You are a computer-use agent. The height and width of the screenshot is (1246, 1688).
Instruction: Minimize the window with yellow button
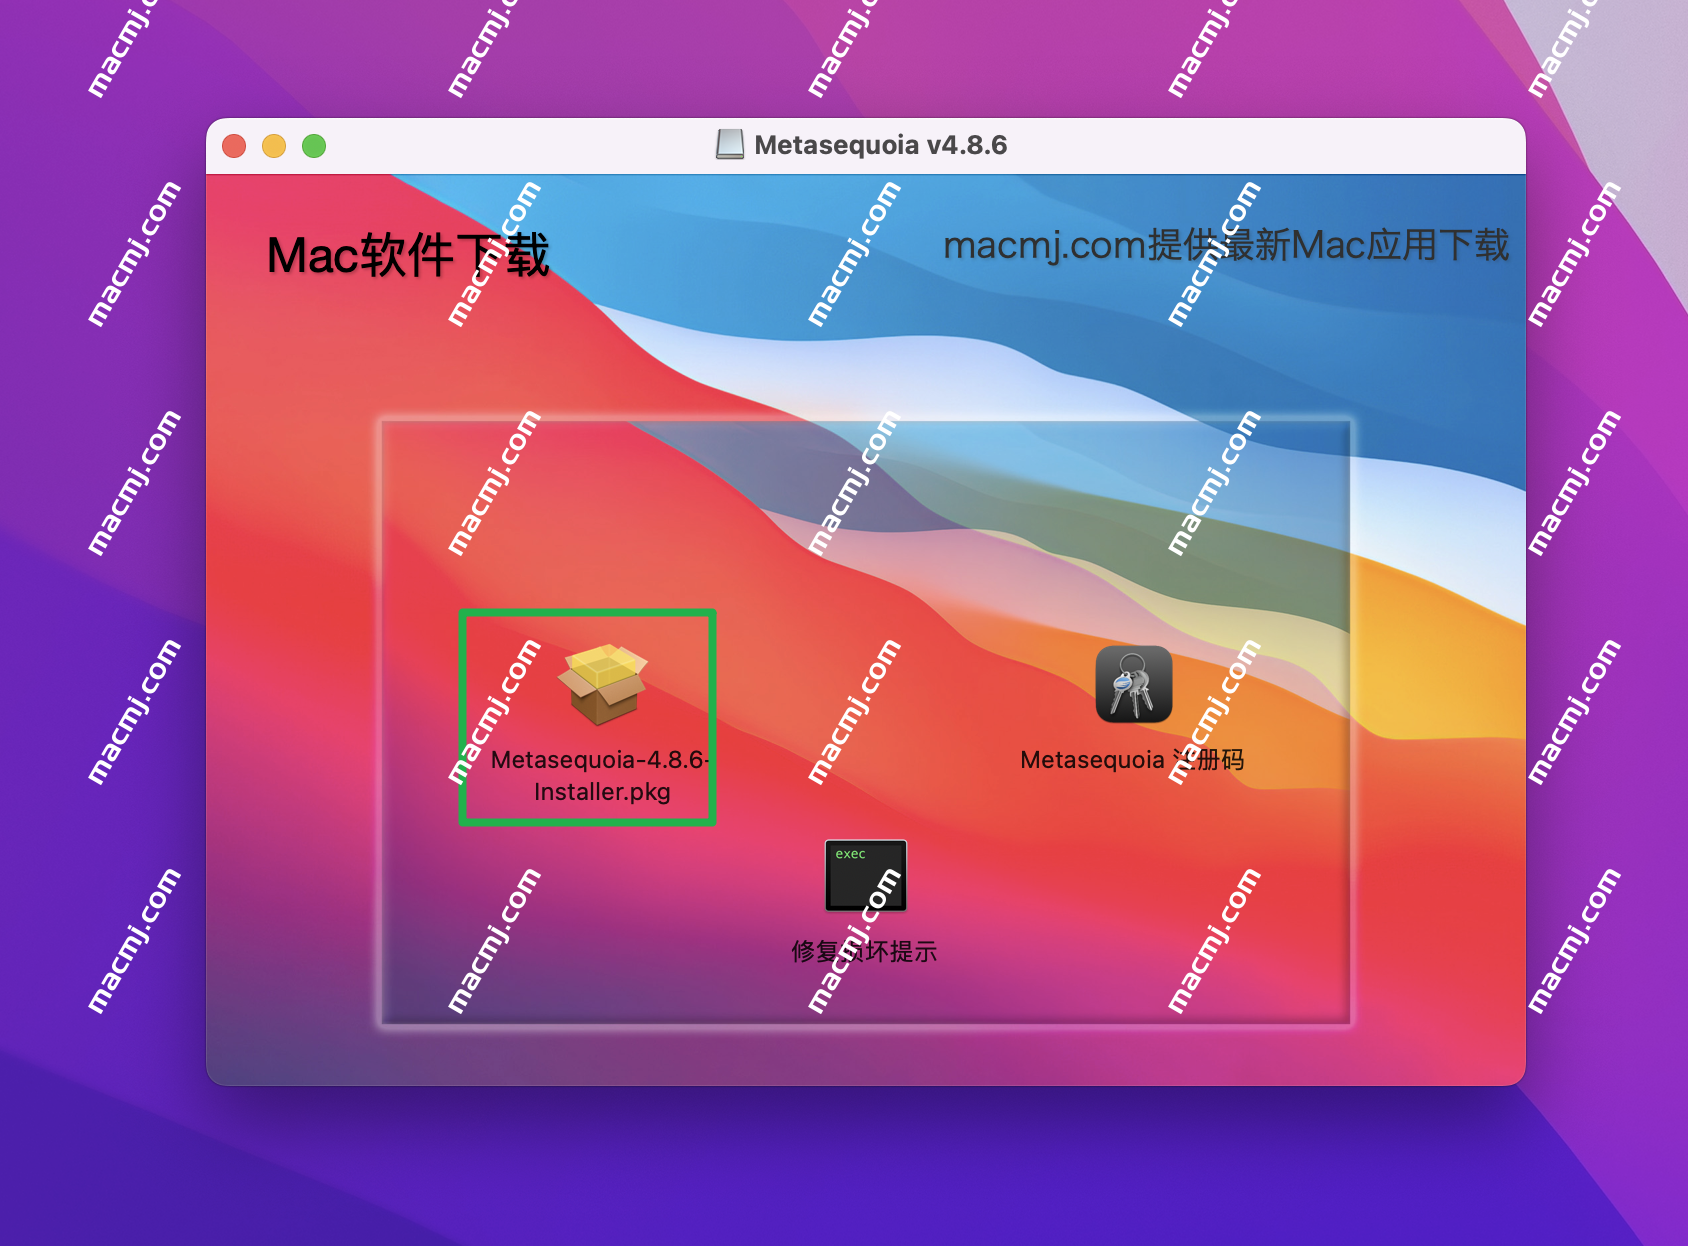point(274,146)
